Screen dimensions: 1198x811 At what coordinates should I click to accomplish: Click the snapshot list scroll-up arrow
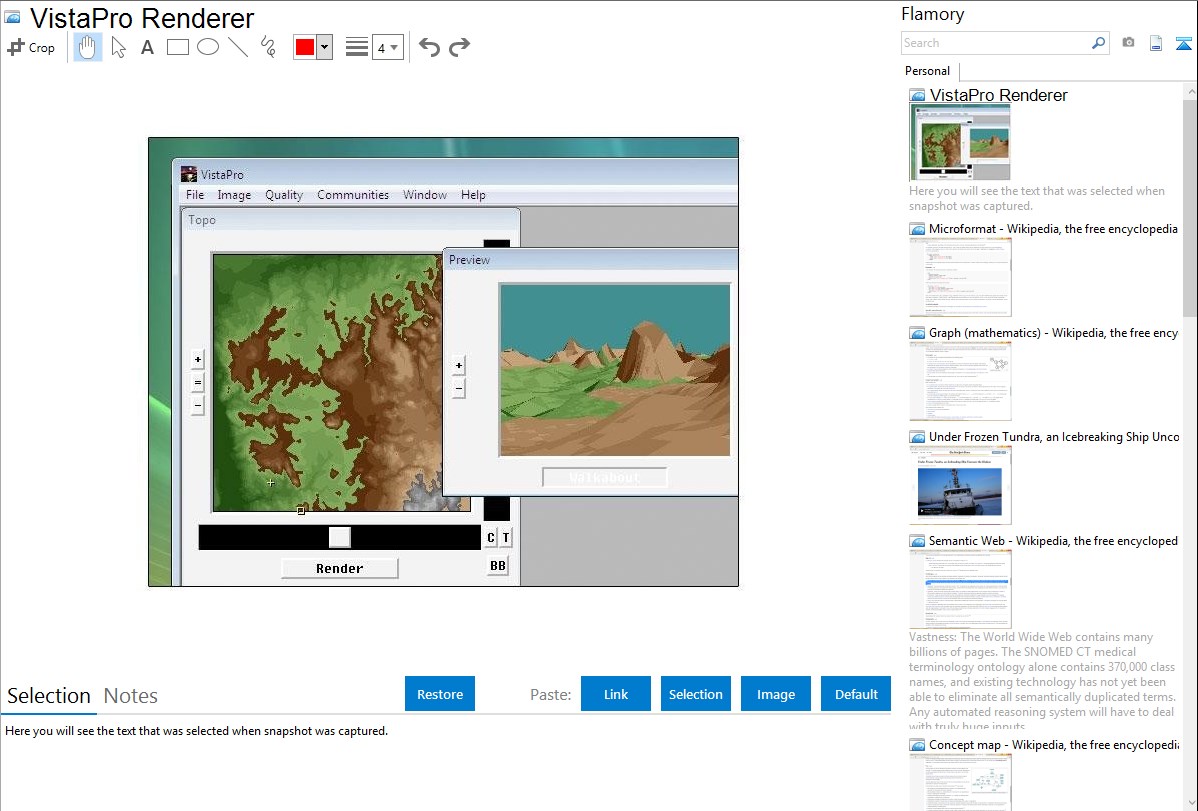pos(1190,92)
